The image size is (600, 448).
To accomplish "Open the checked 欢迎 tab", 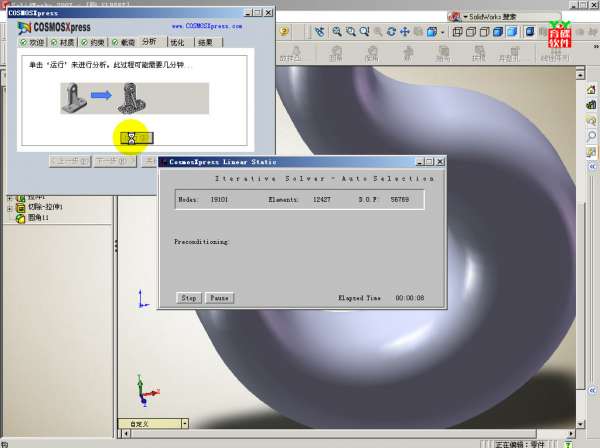I will pos(33,43).
